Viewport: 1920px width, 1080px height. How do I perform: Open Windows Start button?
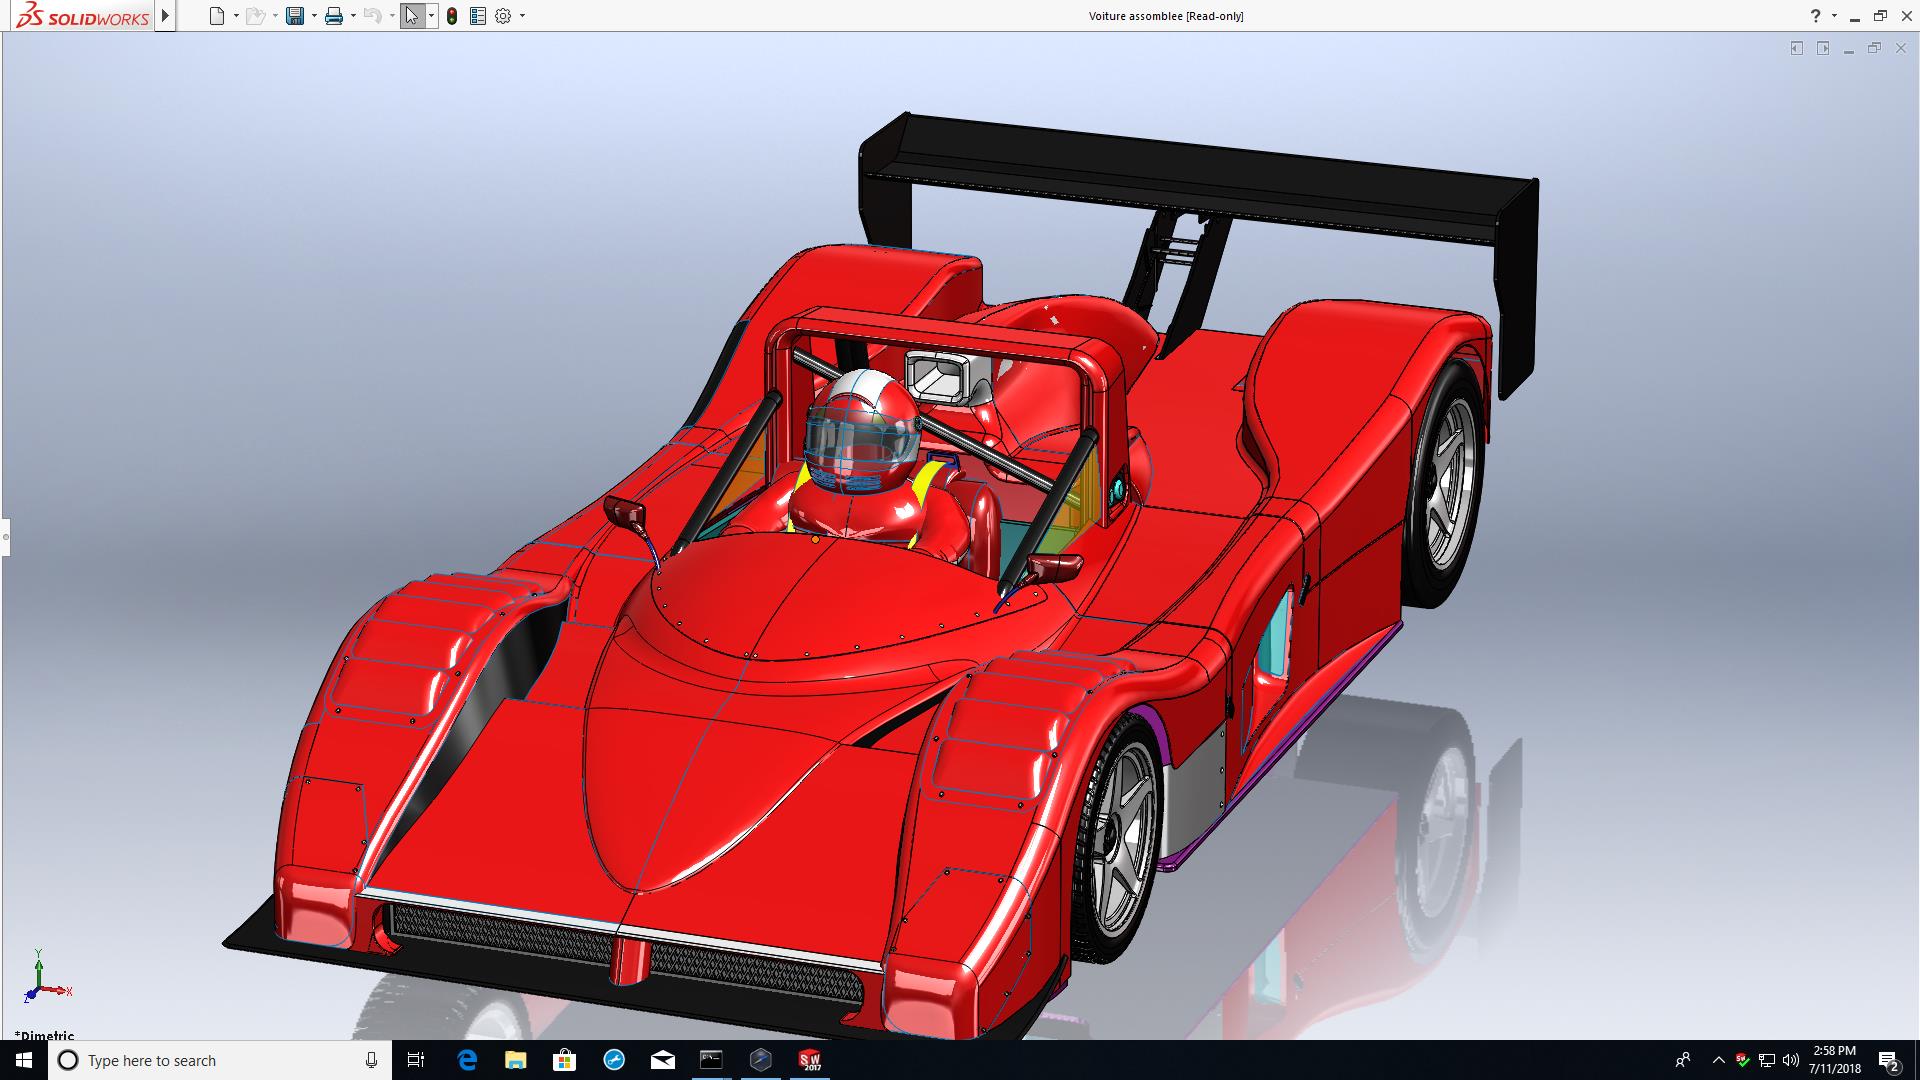tap(24, 1060)
